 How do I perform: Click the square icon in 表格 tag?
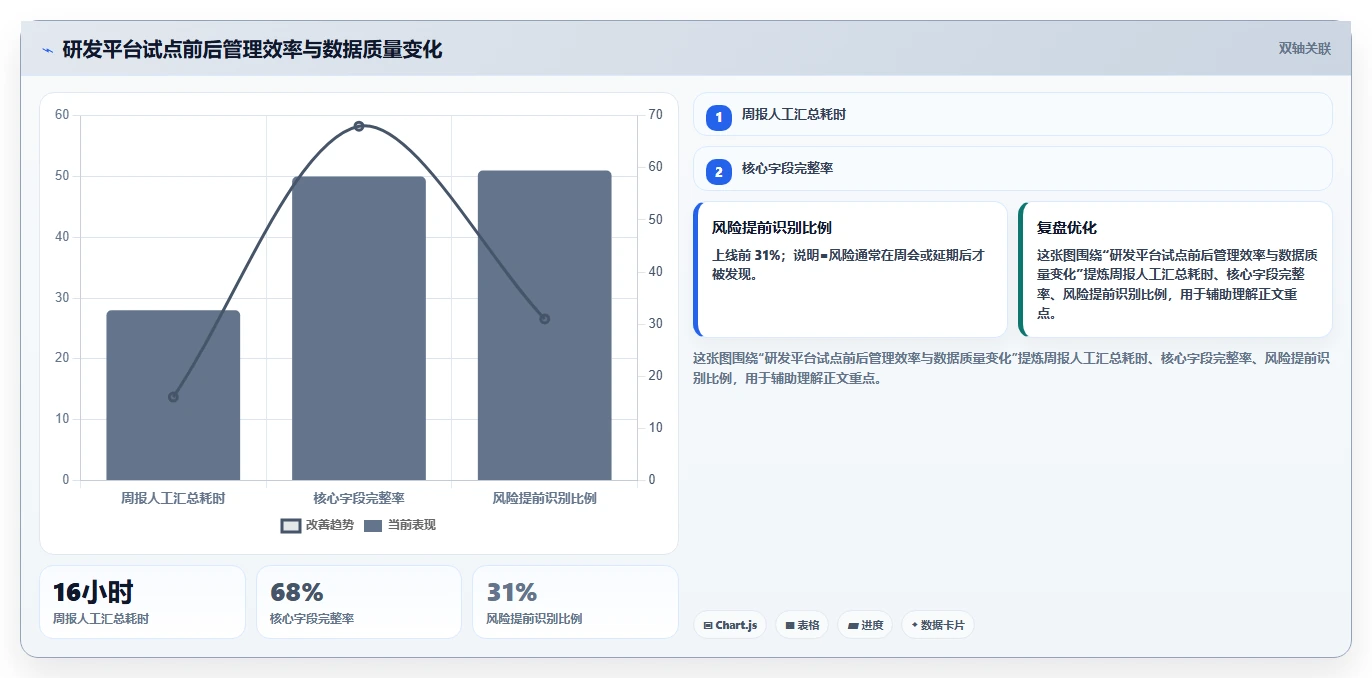click(790, 626)
